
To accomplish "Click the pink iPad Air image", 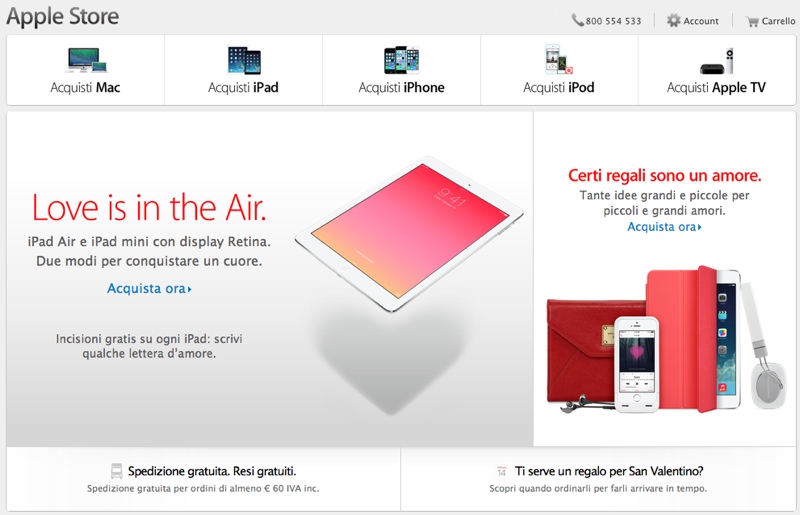I will [x=409, y=234].
